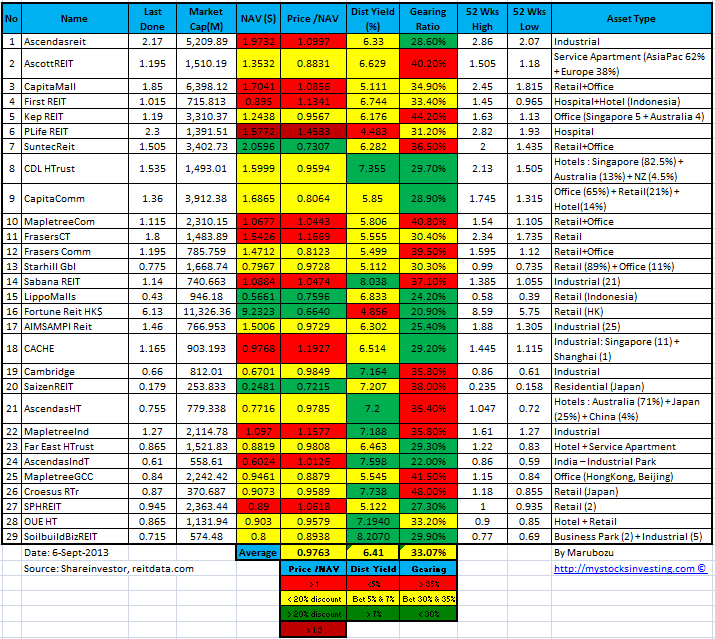The image size is (715, 639).
Task: Select the yellow legend Bet 30% & 35%
Action: pos(428,599)
